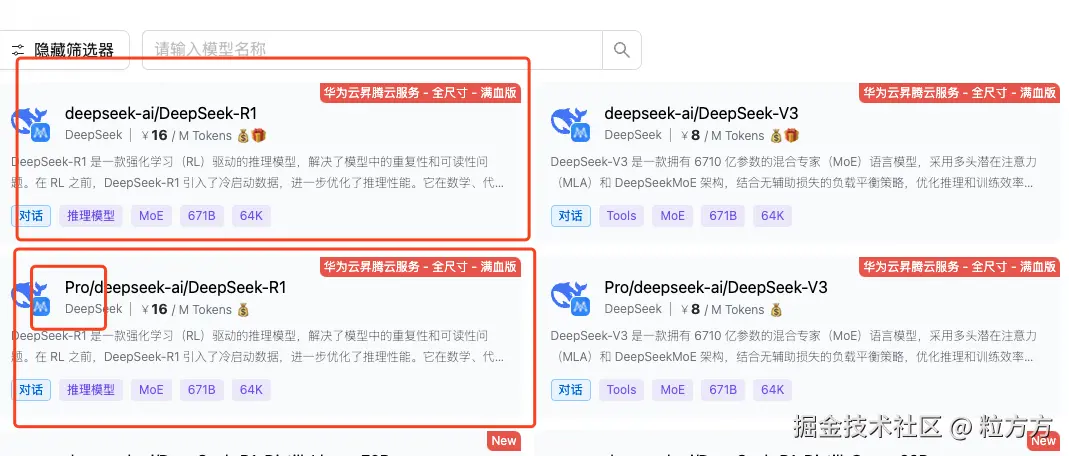This screenshot has height=456, width=1069.
Task: Click the 隐藏筛选器 button
Action: pos(63,50)
